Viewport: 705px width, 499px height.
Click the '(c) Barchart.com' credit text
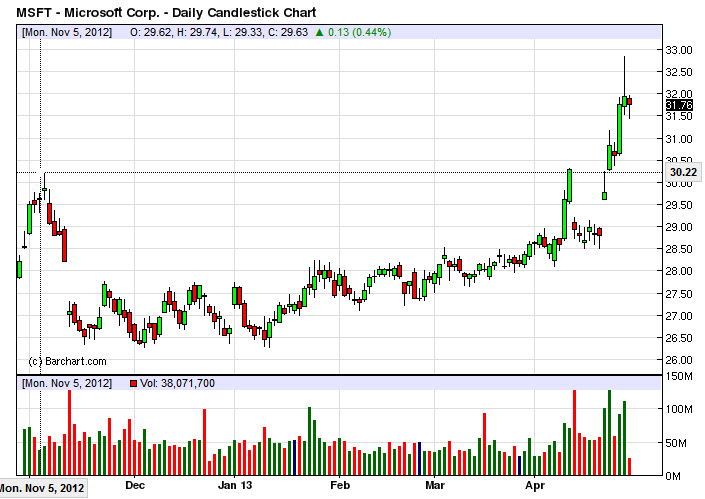point(67,361)
